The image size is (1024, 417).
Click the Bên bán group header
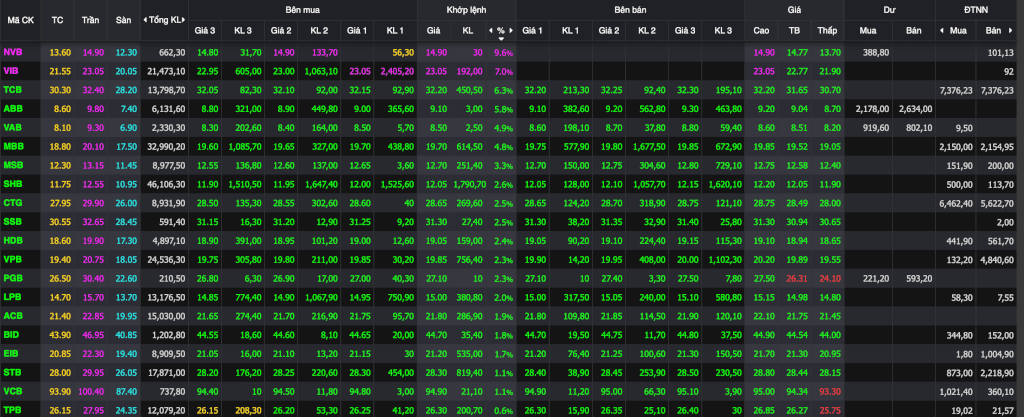point(630,10)
